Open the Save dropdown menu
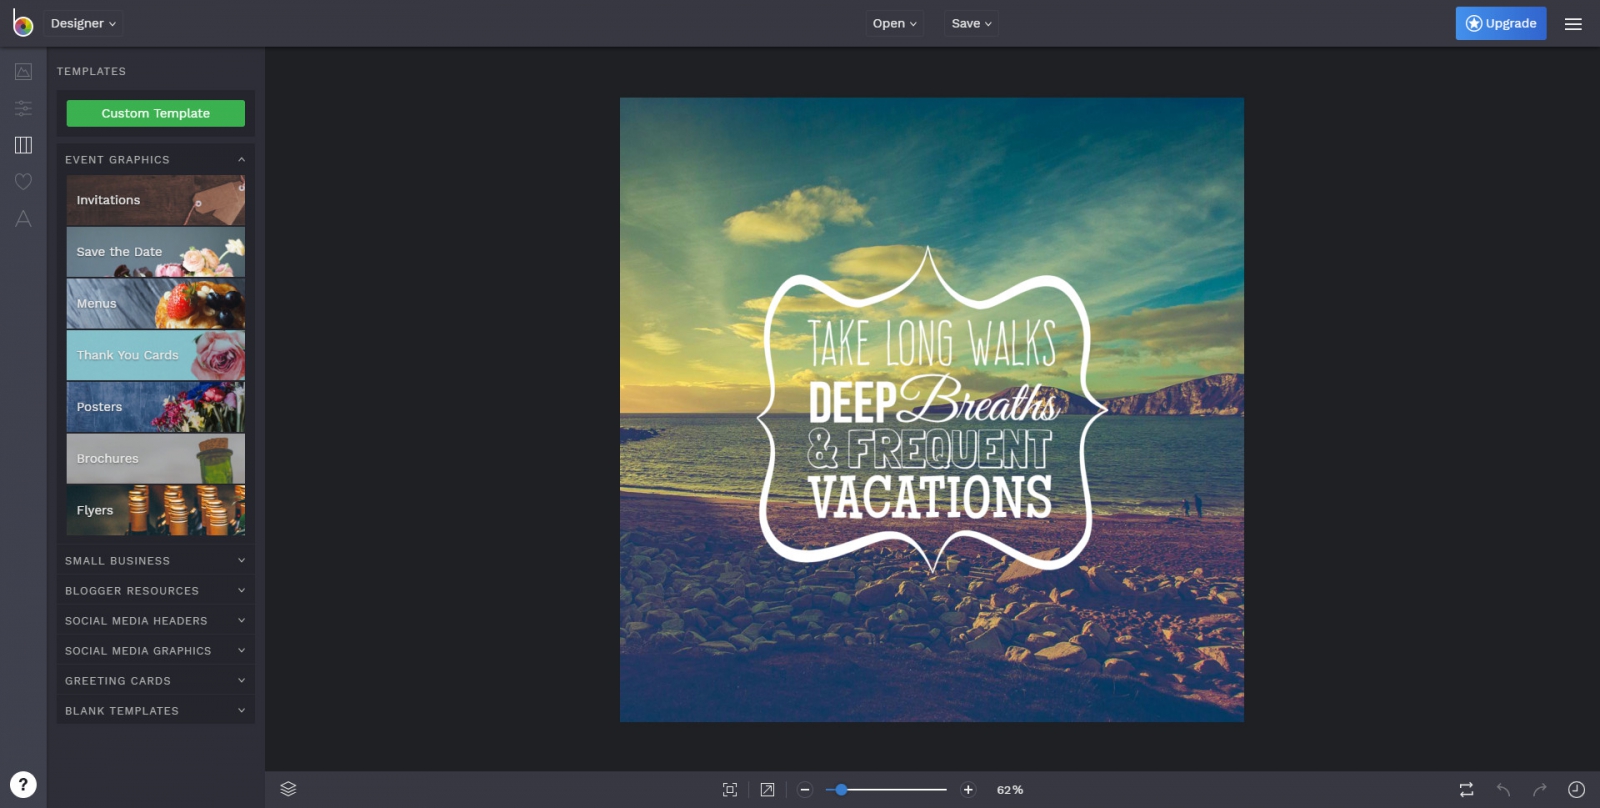 click(972, 24)
